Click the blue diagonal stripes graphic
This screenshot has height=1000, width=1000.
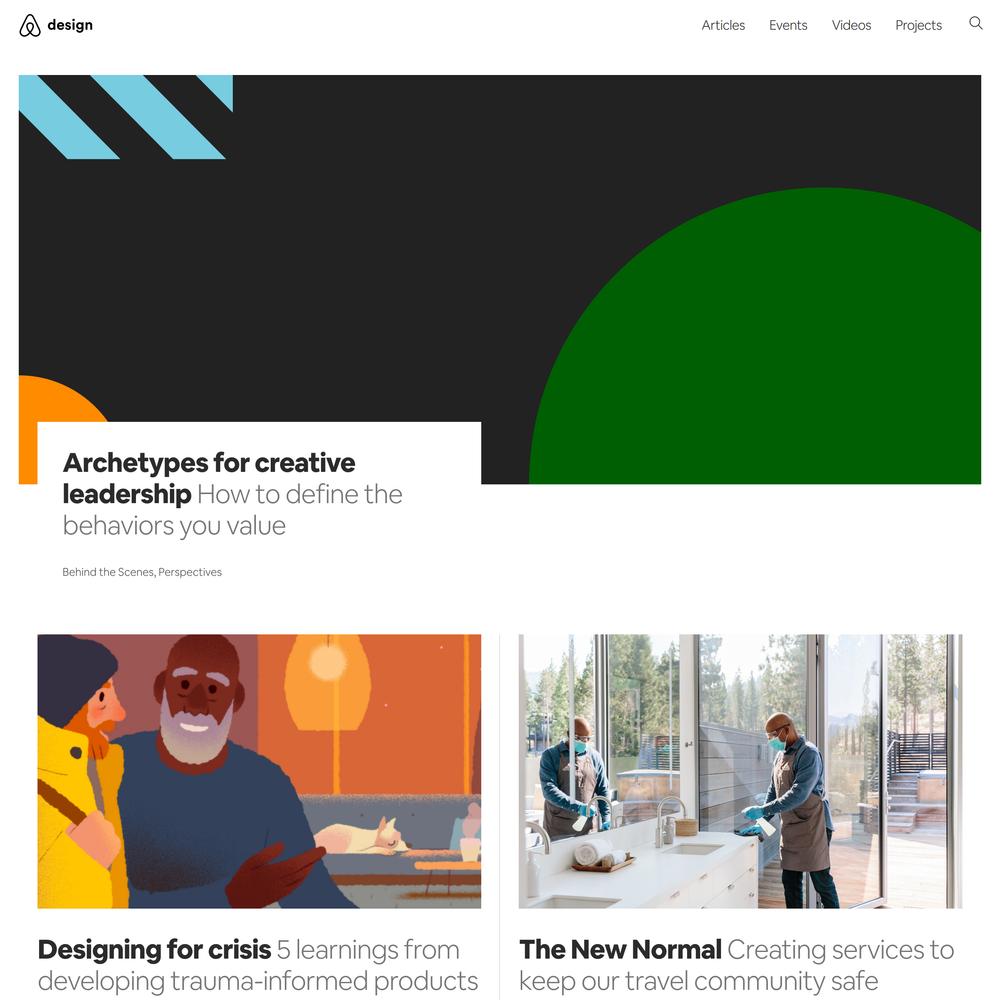click(x=126, y=117)
